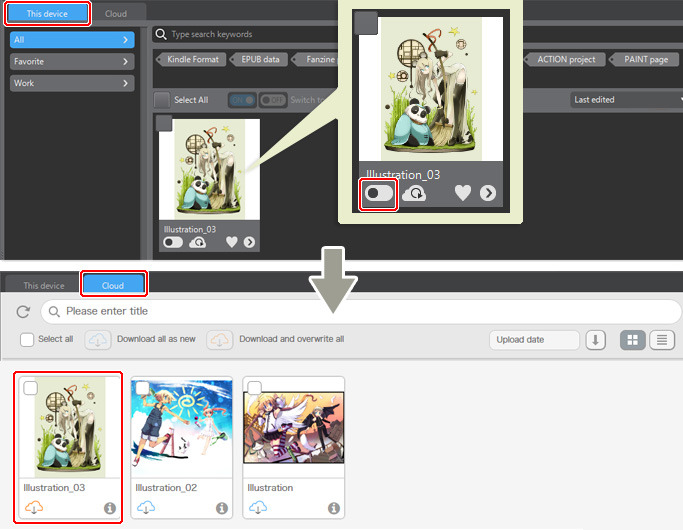Select the highlighted Cloud tab in lower panel

pyautogui.click(x=113, y=285)
